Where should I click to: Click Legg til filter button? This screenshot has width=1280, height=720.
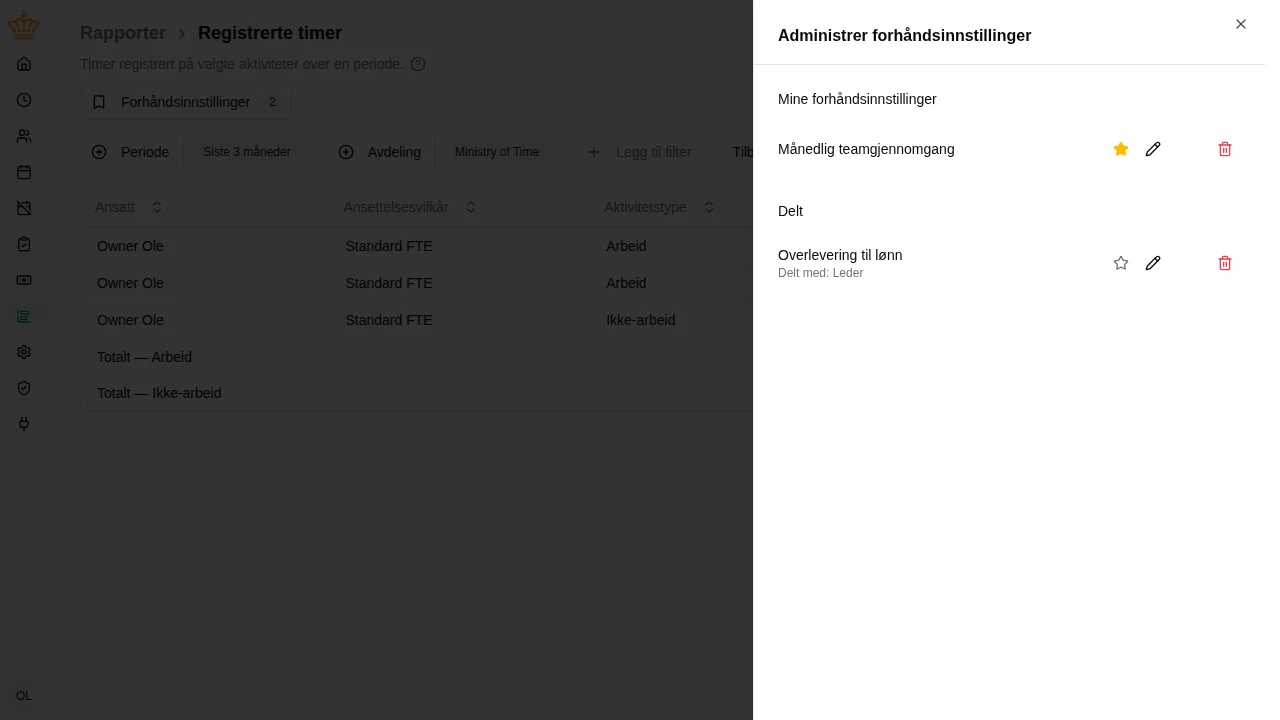(640, 152)
